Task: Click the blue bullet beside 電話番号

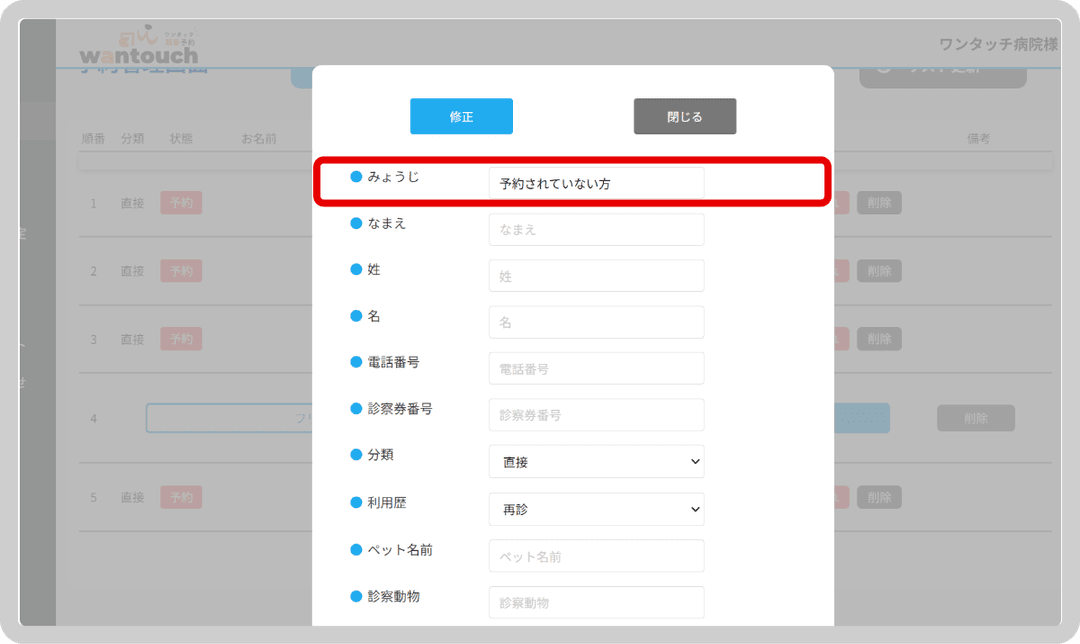Action: (356, 362)
